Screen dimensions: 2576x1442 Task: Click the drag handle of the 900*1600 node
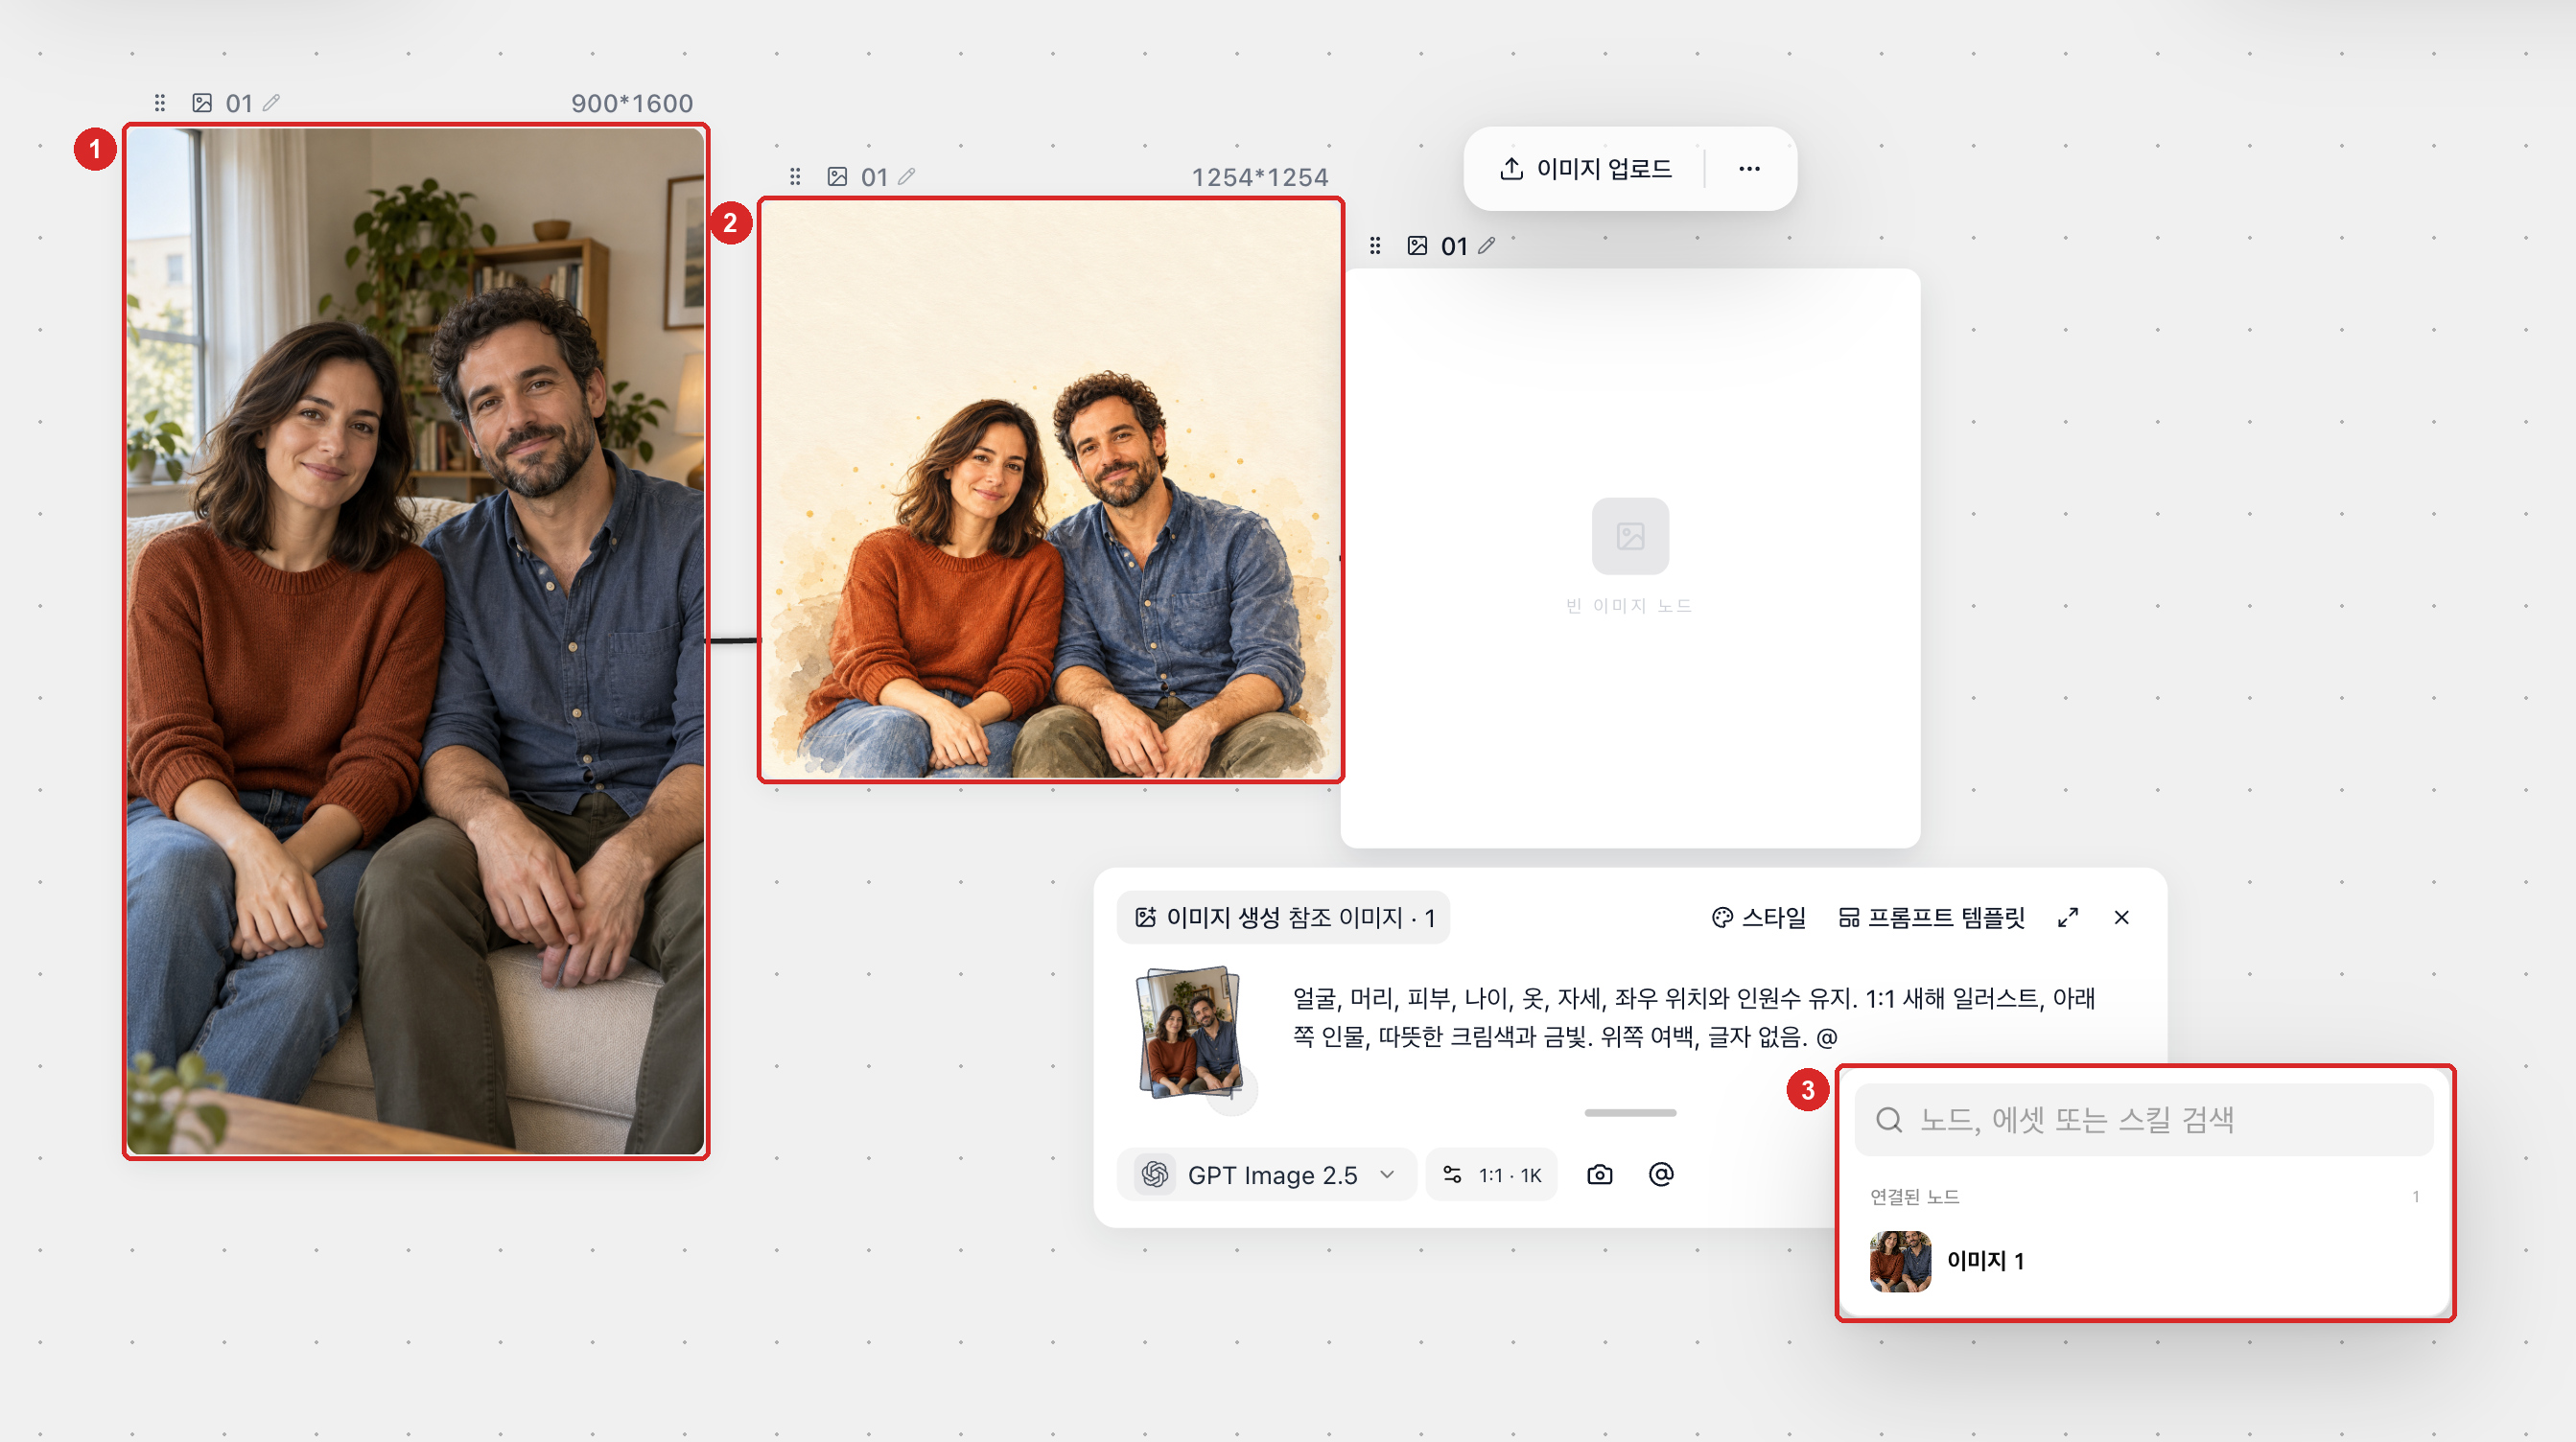160,103
